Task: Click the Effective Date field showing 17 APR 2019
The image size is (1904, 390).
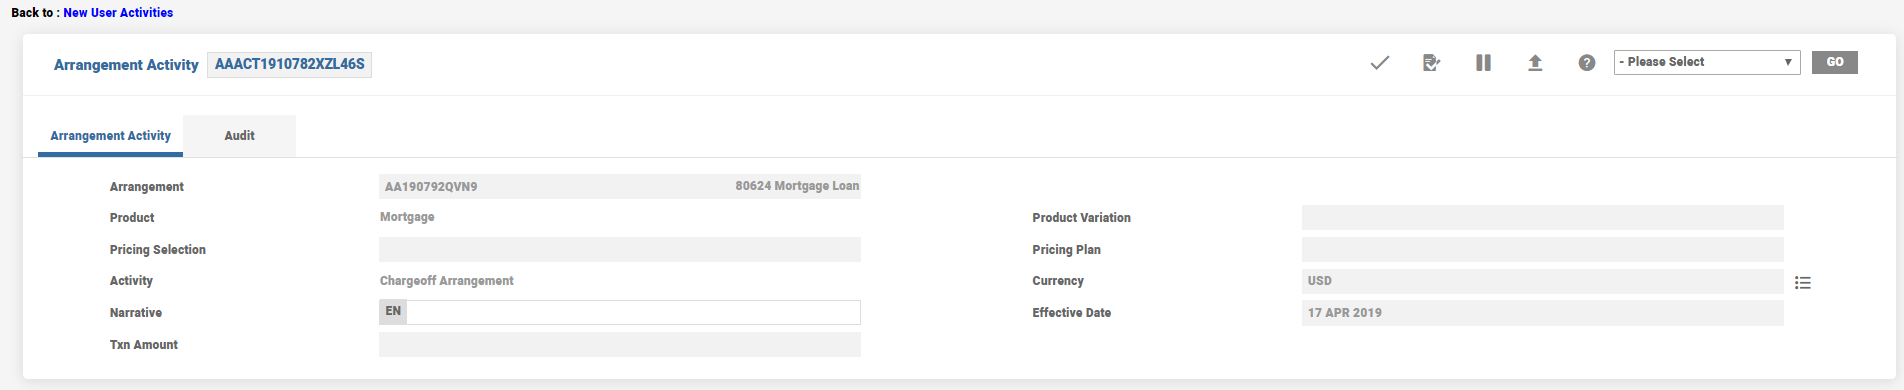Action: [1543, 313]
